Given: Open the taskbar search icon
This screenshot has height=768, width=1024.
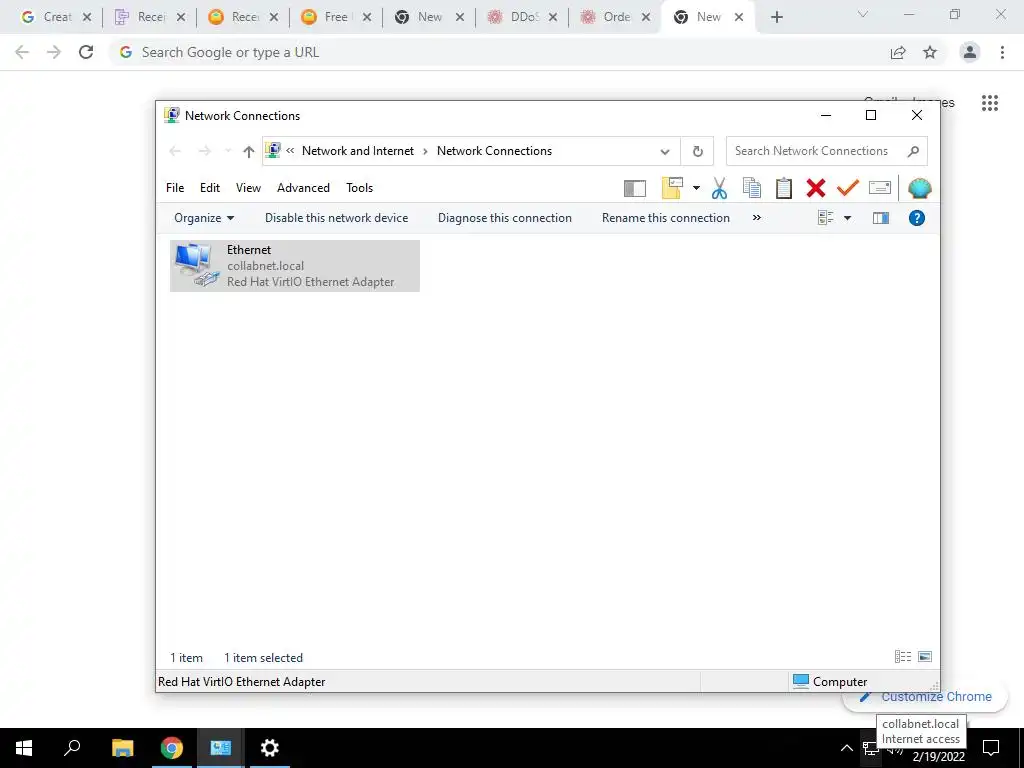Looking at the screenshot, I should 72,748.
